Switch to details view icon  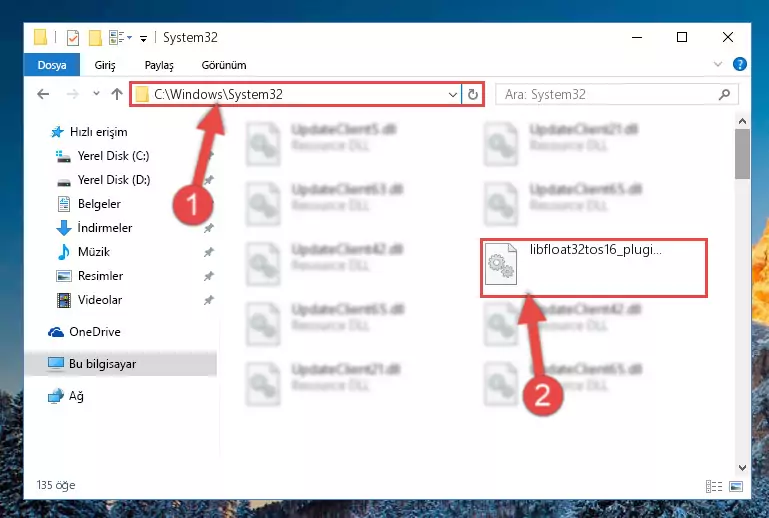[714, 486]
